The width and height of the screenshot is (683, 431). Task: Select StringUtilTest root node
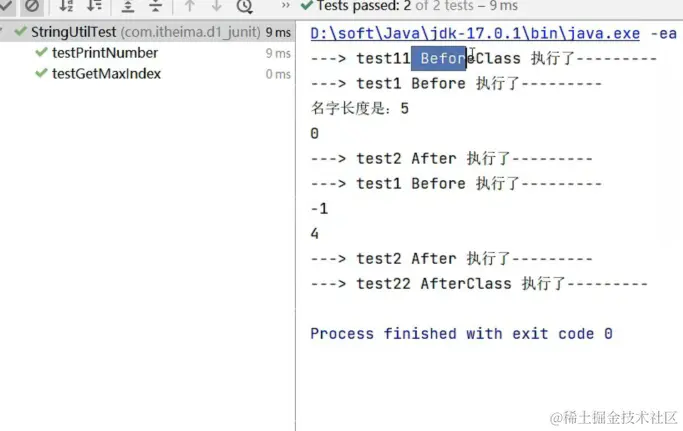tap(147, 32)
